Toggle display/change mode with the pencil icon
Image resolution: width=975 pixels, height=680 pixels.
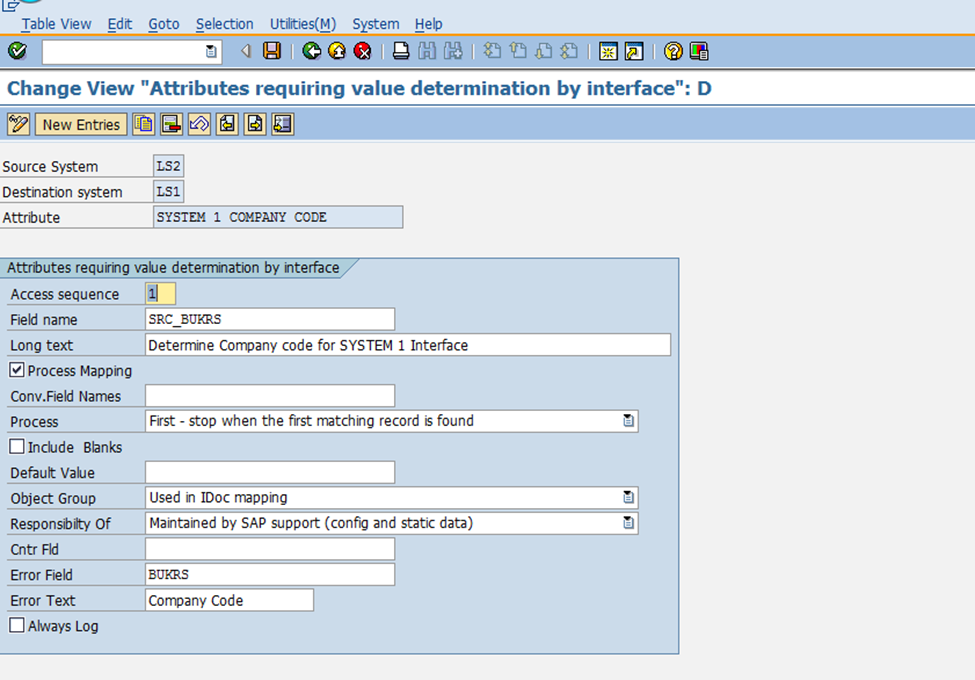pos(17,123)
